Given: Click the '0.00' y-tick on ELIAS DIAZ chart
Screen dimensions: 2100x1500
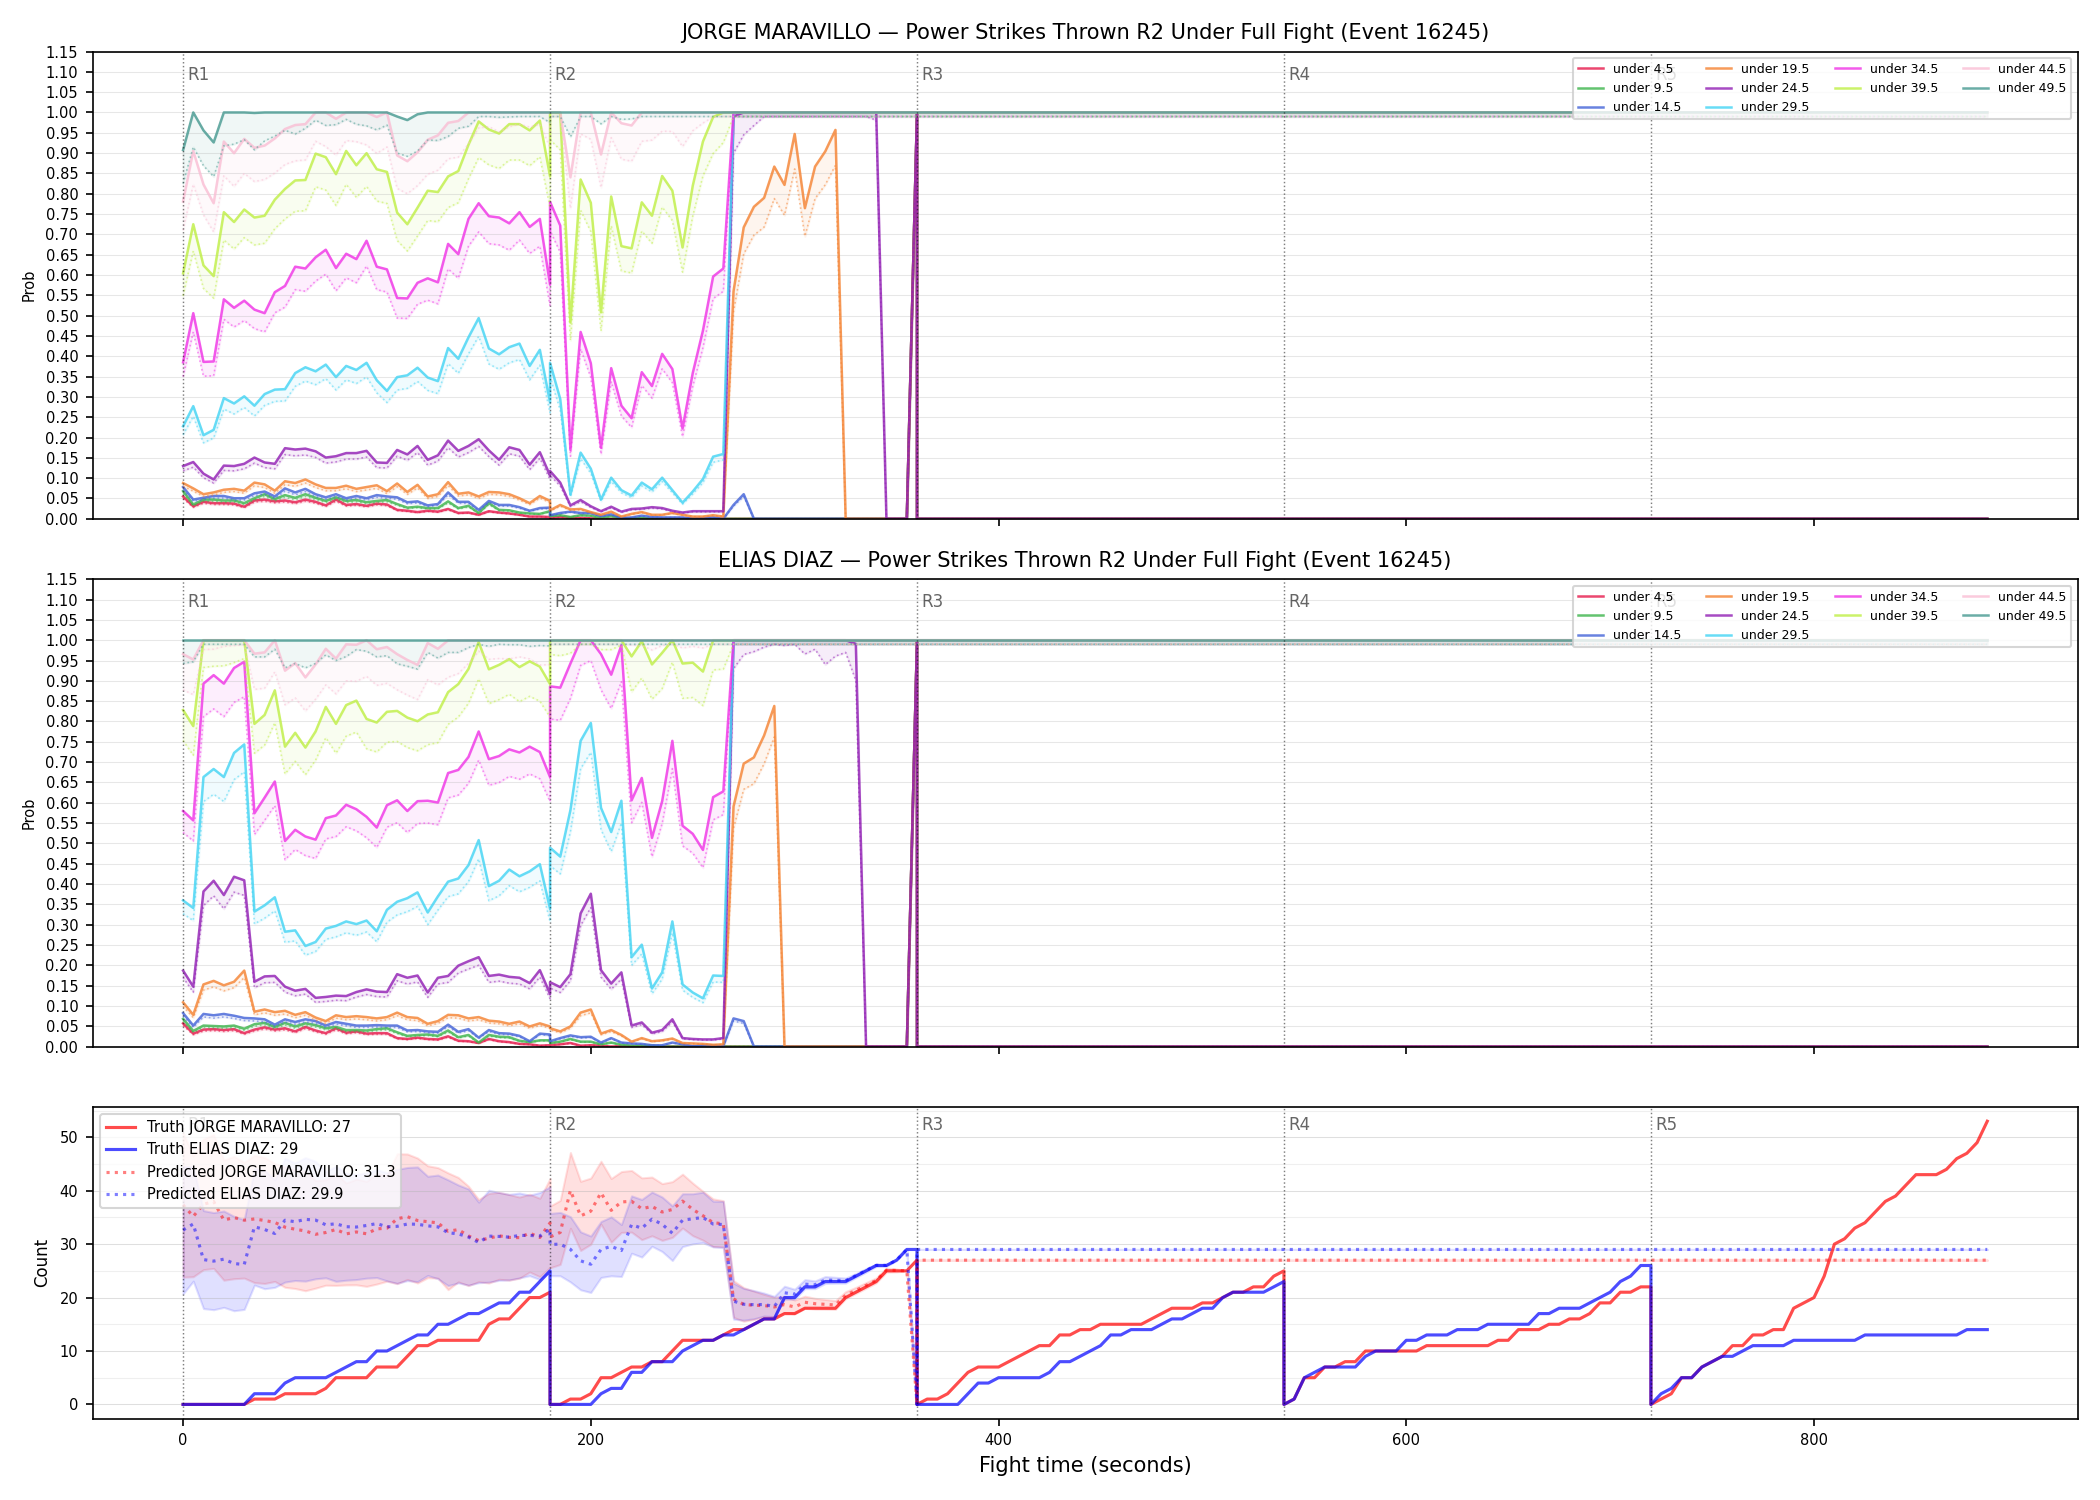Looking at the screenshot, I should pyautogui.click(x=62, y=1047).
